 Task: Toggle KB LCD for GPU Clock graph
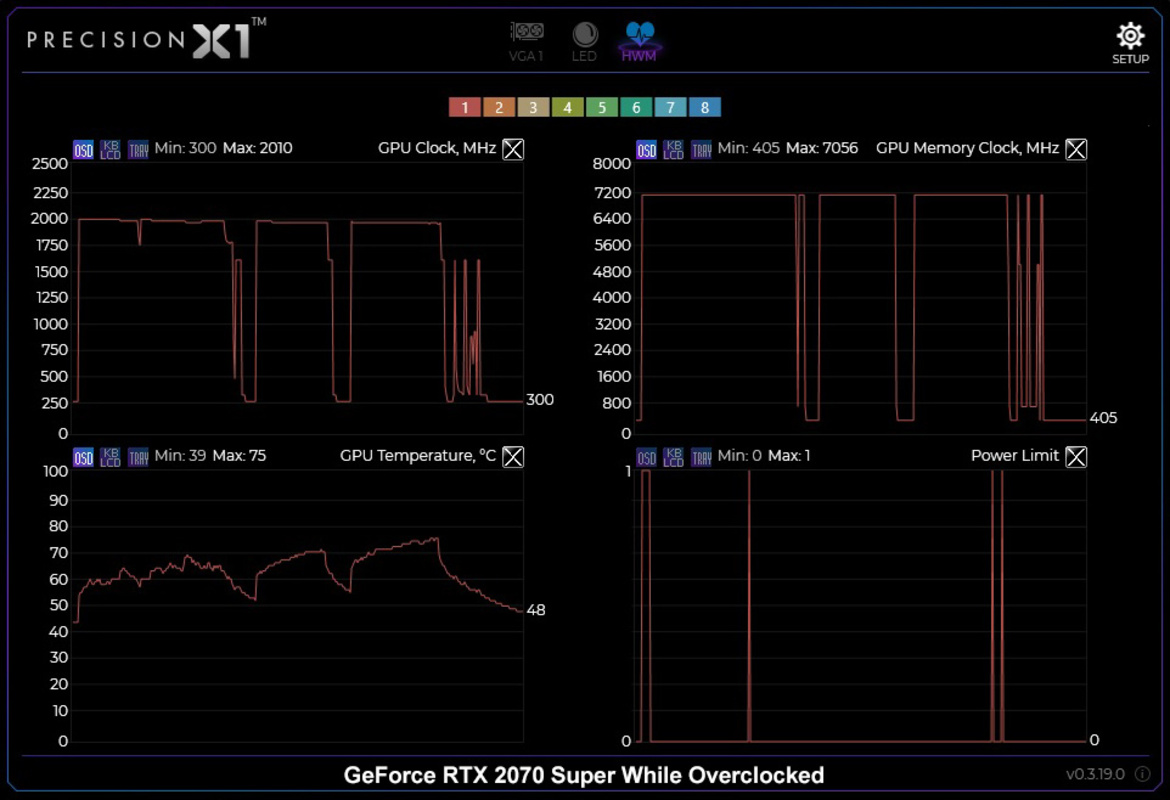click(x=110, y=149)
